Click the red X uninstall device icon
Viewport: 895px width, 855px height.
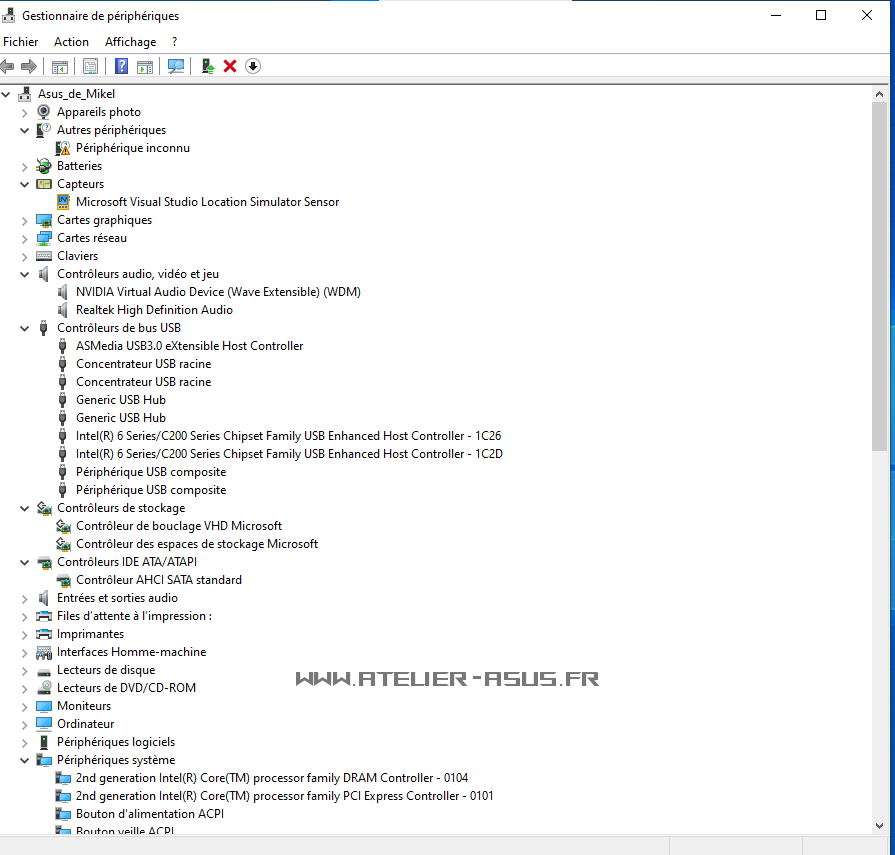(x=230, y=66)
